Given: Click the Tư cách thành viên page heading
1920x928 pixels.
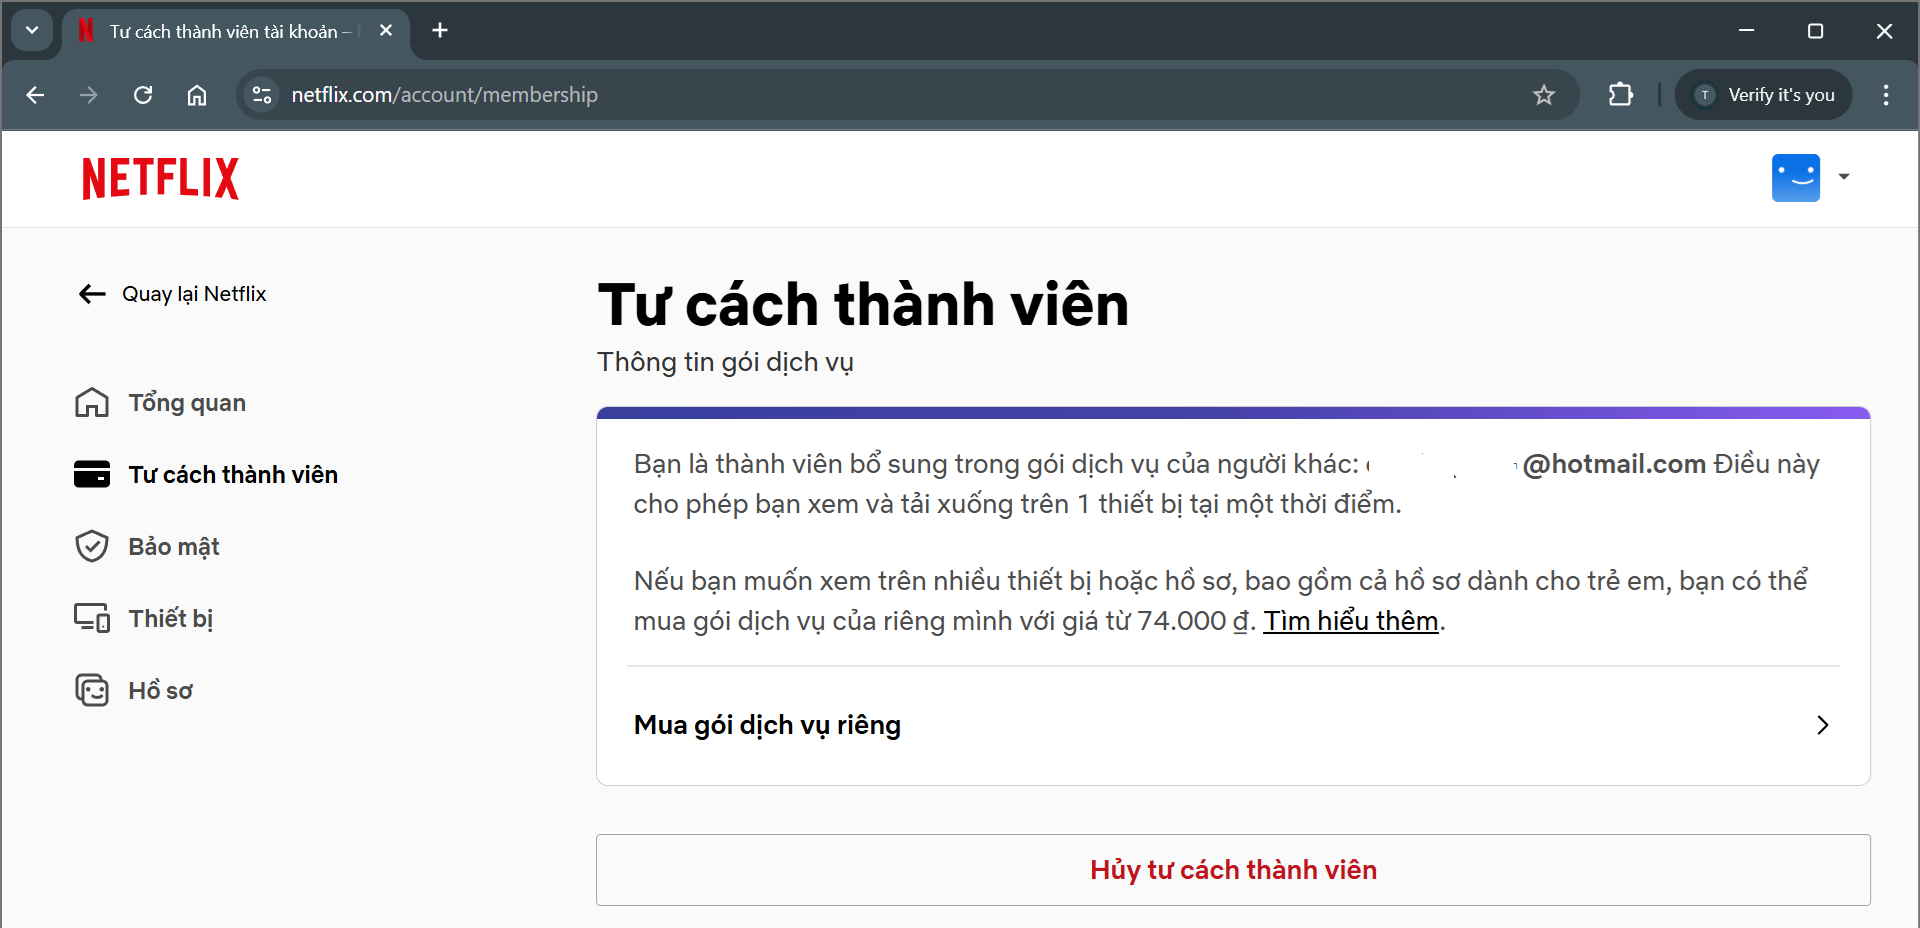Looking at the screenshot, I should click(x=863, y=305).
